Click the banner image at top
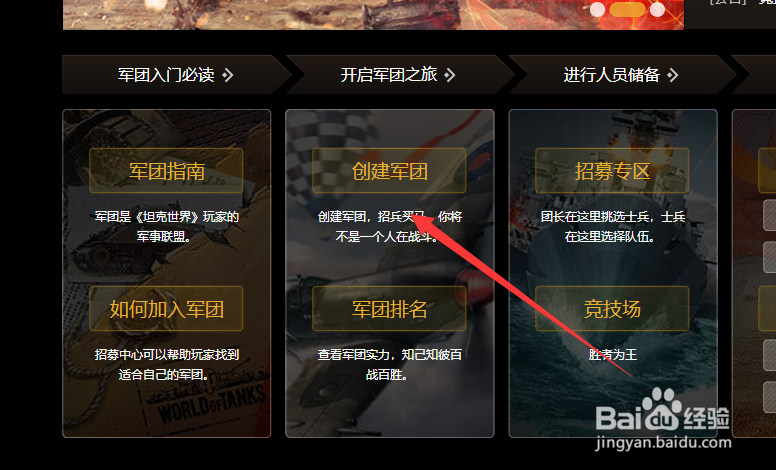 [373, 14]
